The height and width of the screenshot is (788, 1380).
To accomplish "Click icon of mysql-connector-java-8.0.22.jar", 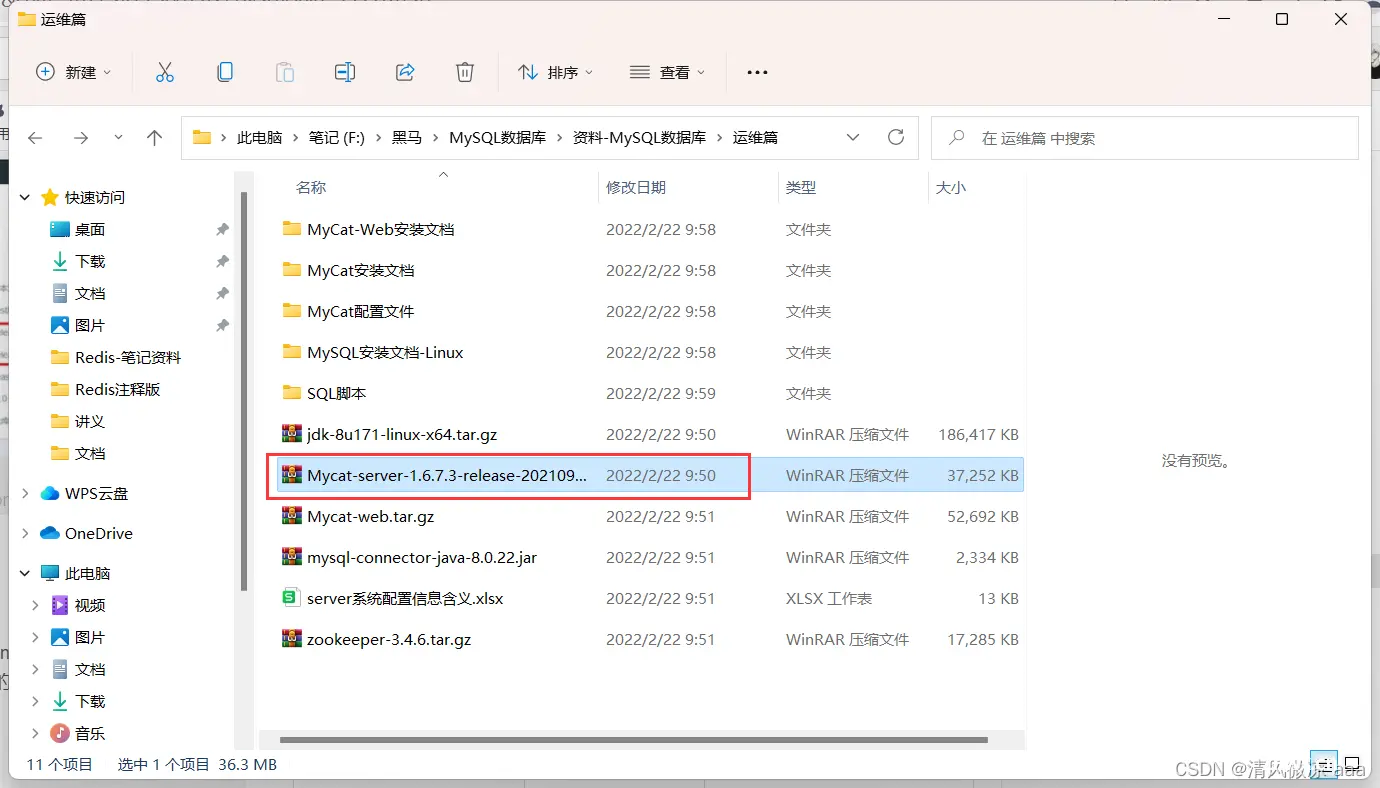I will pos(292,557).
